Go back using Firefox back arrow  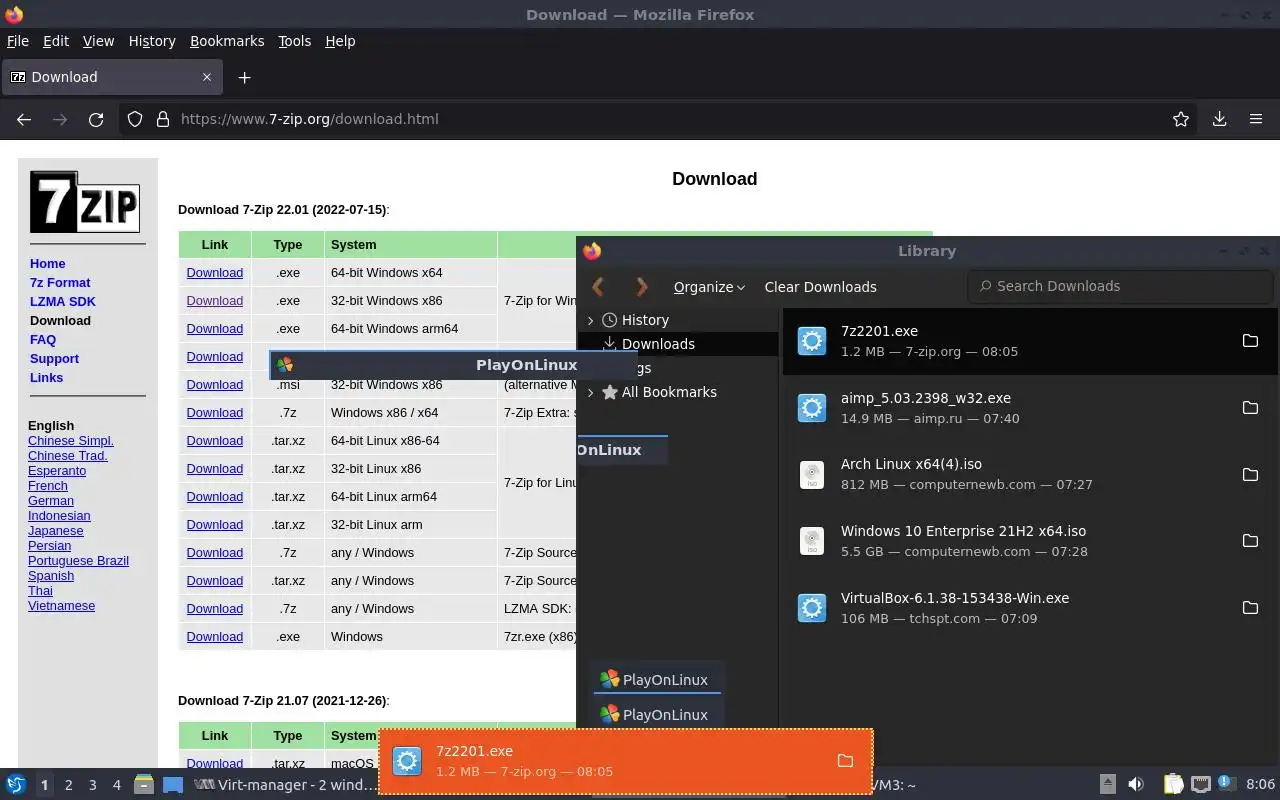tap(24, 119)
